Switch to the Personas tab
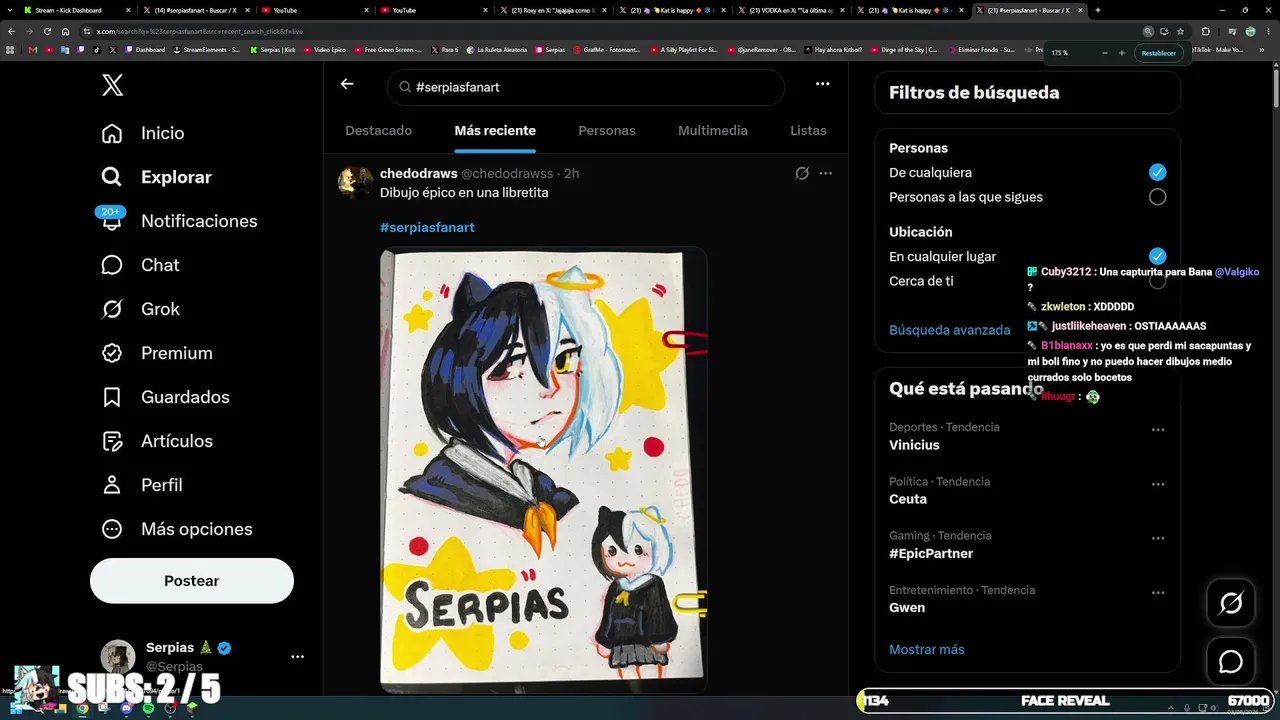Image resolution: width=1280 pixels, height=720 pixels. point(607,131)
